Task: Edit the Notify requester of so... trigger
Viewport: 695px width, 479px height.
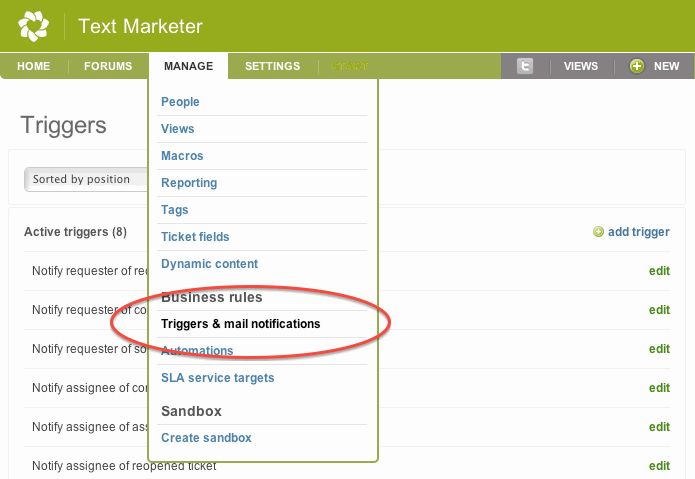Action: click(x=659, y=349)
